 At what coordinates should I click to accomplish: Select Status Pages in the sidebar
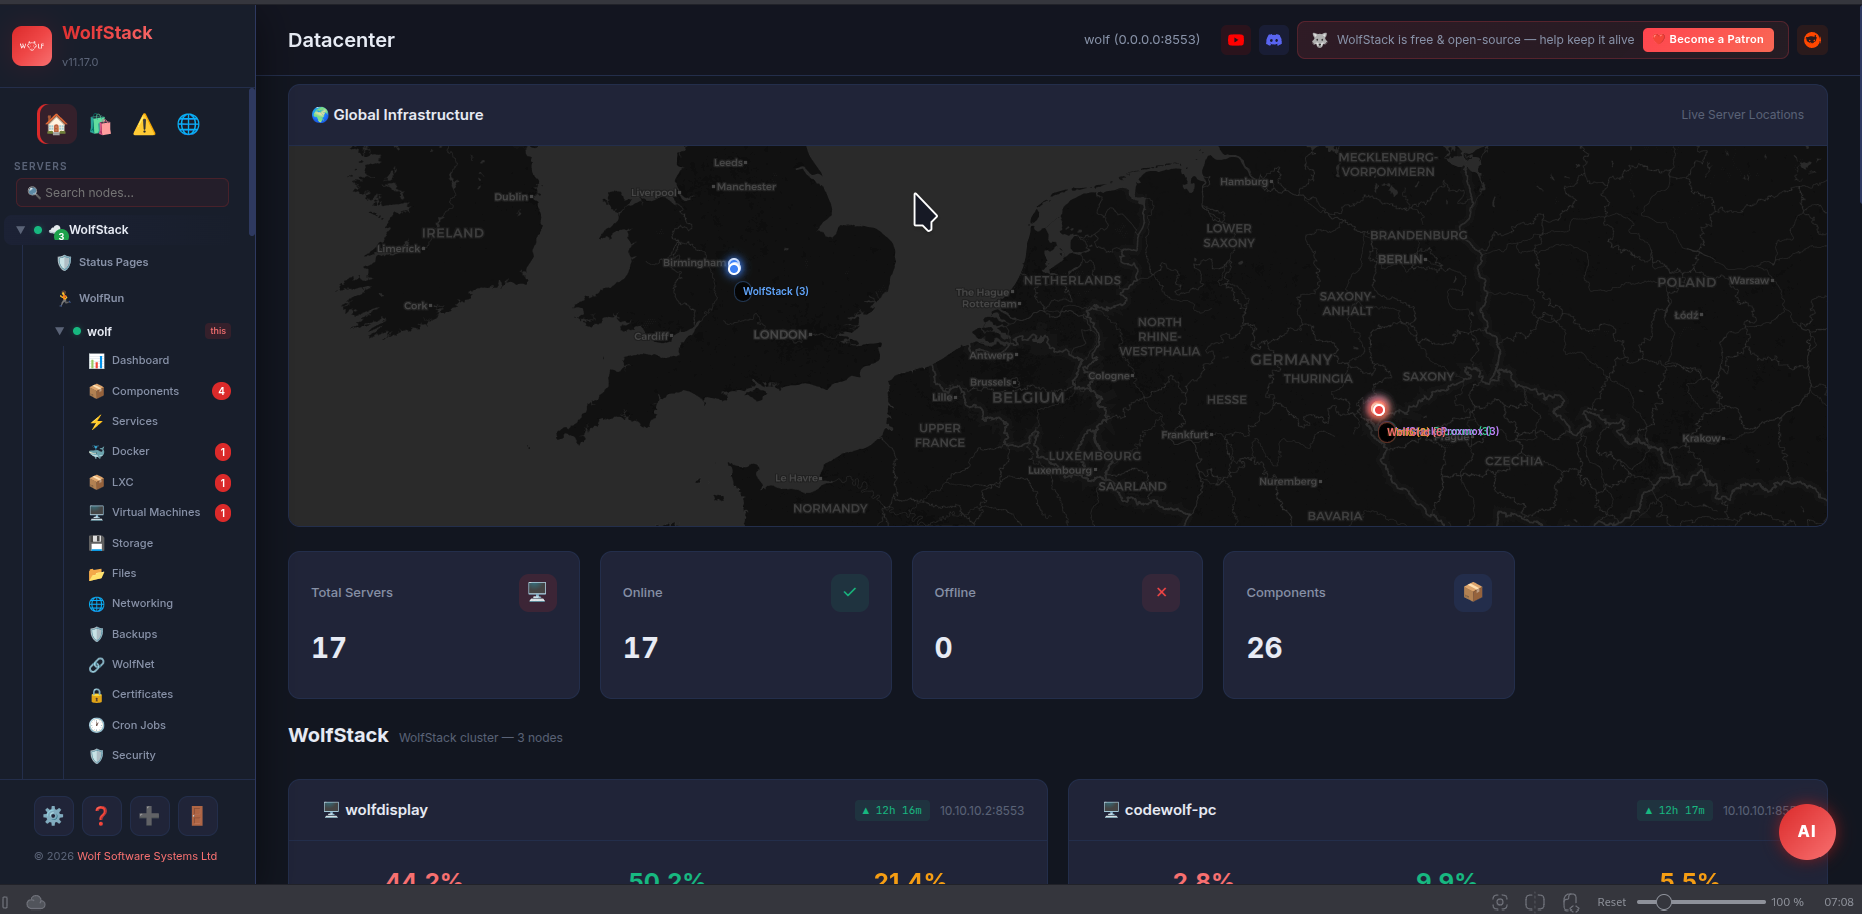click(x=113, y=262)
